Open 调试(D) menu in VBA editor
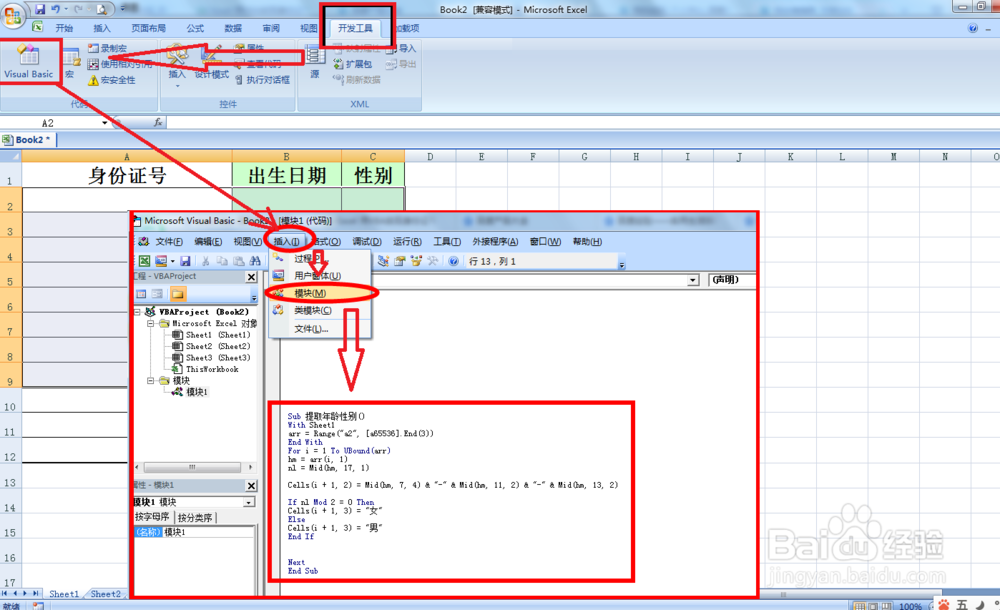 pyautogui.click(x=367, y=241)
